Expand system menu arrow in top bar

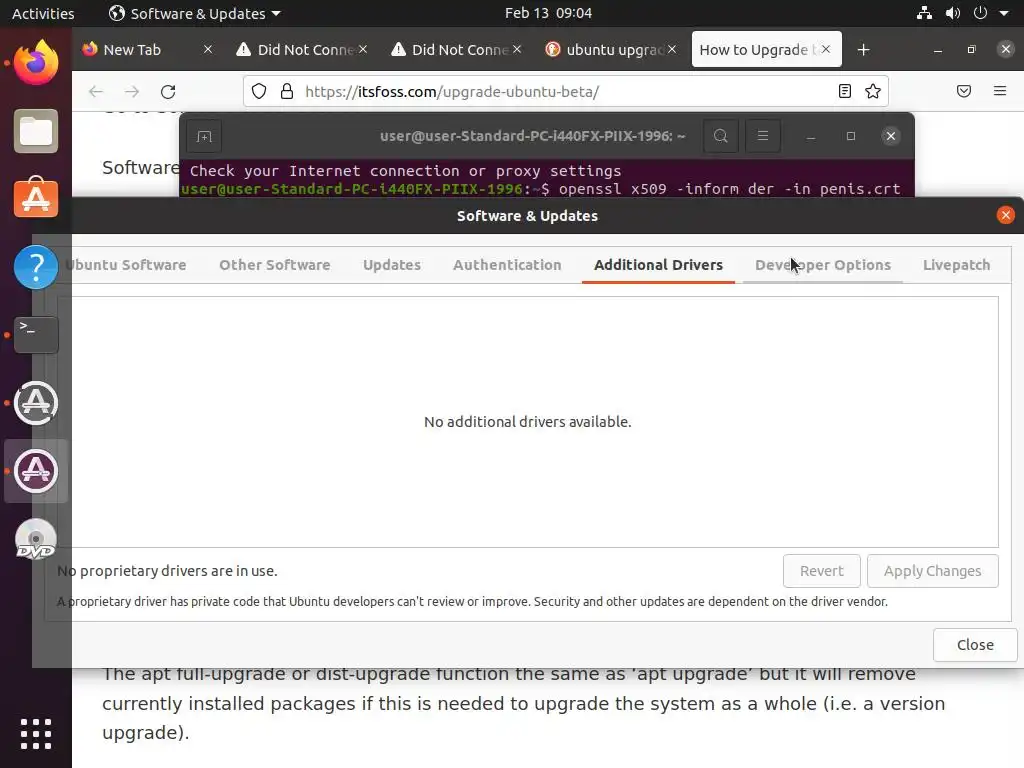click(x=1004, y=13)
